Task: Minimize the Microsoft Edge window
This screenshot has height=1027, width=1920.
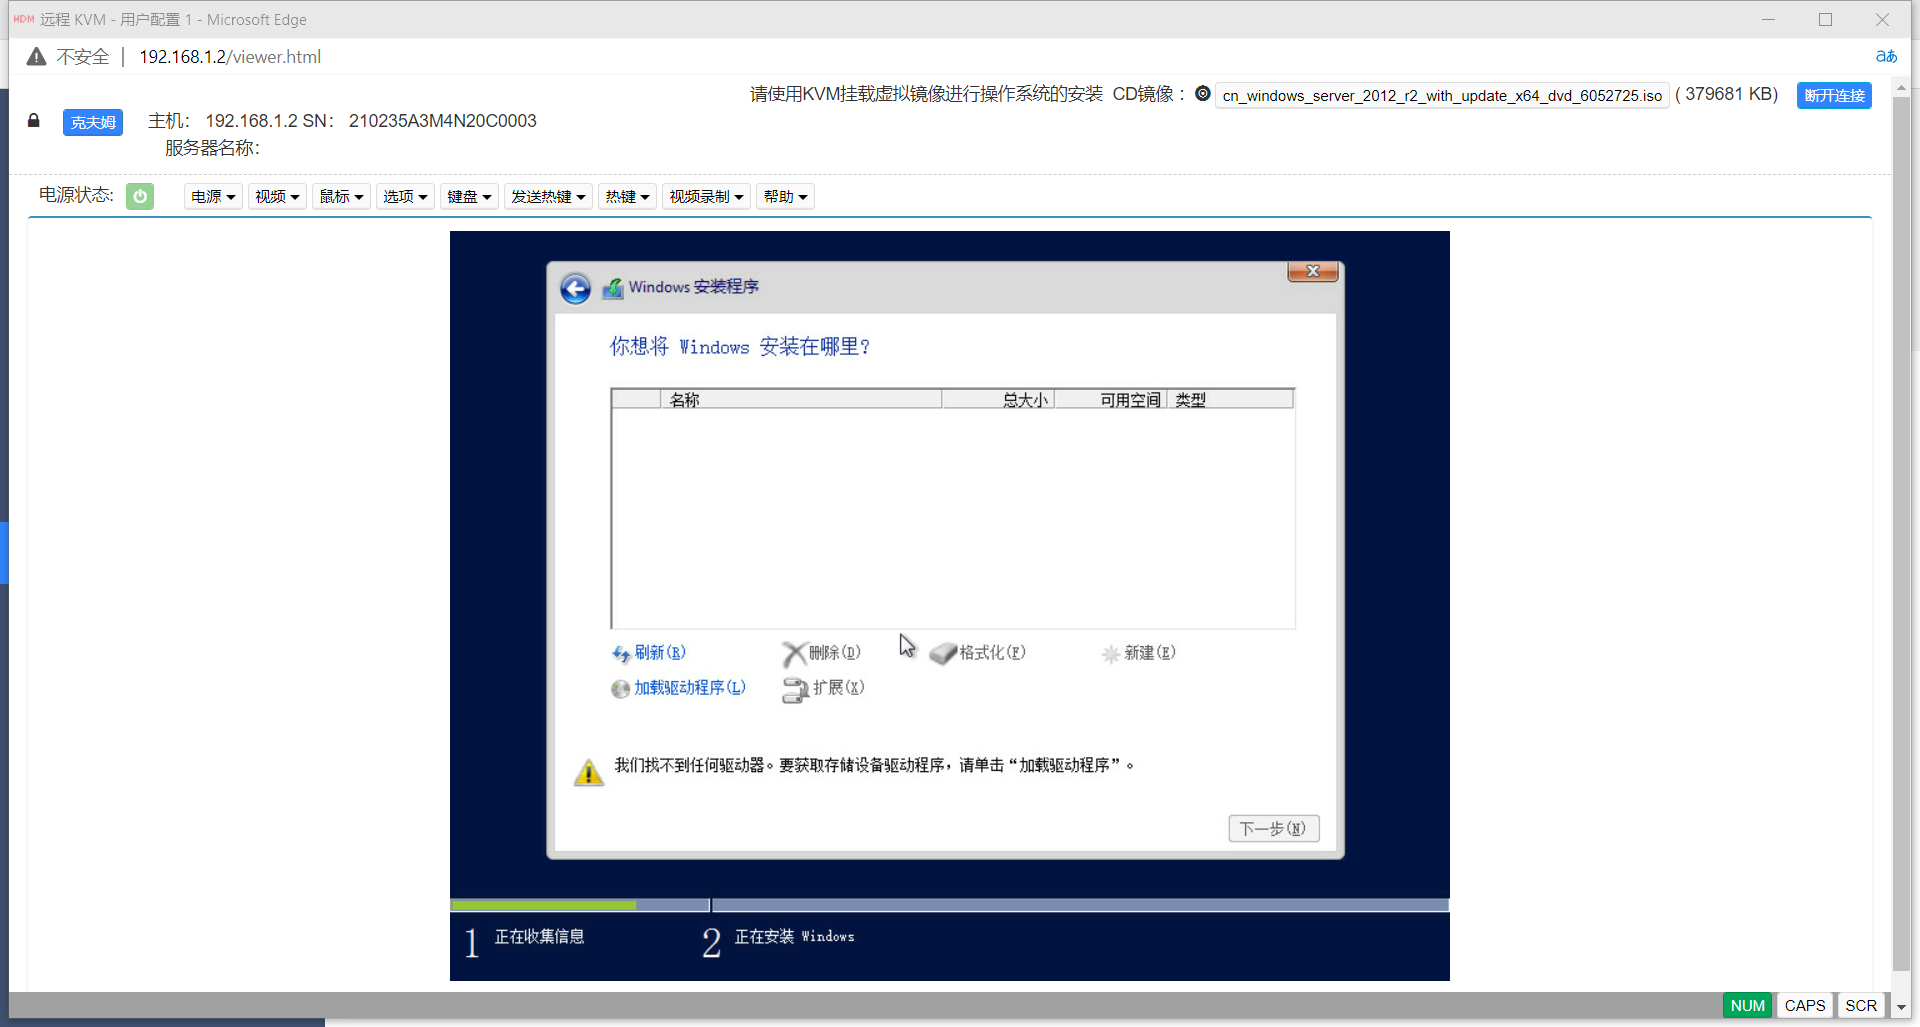Action: click(x=1768, y=19)
